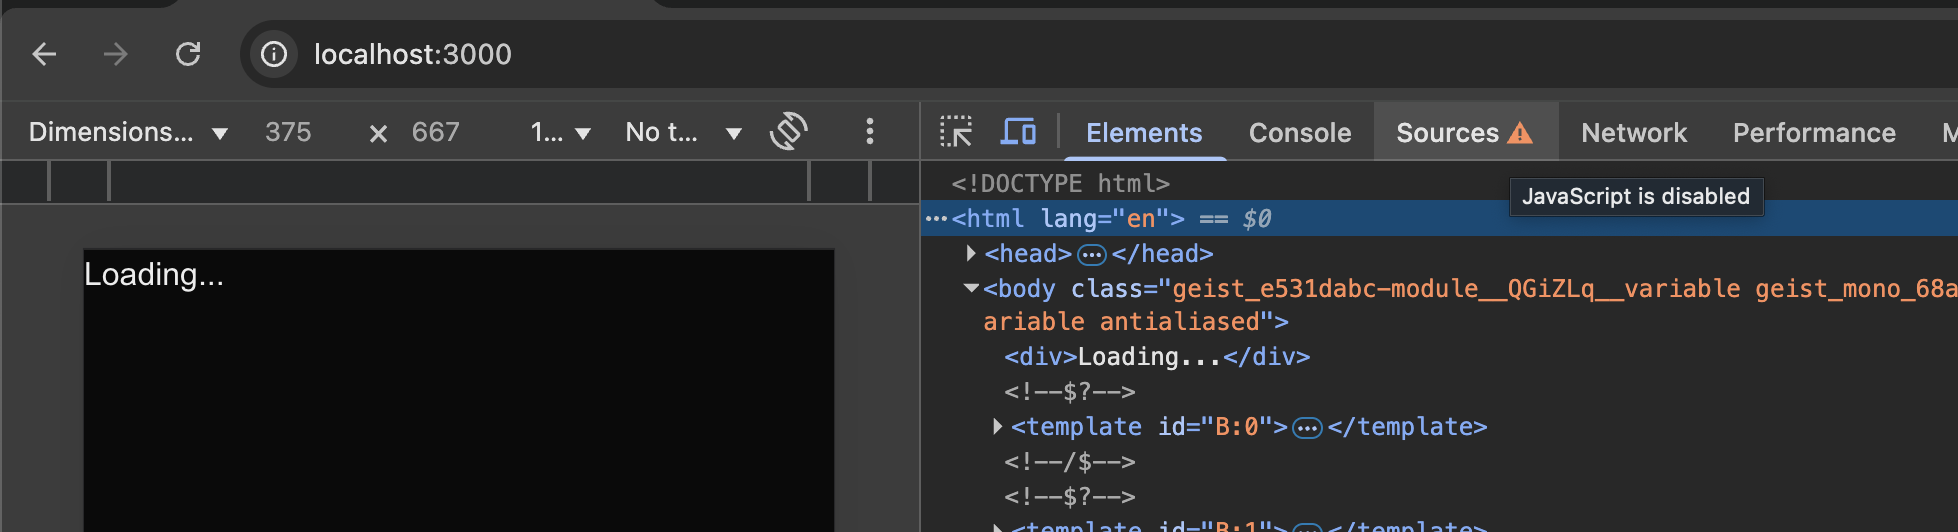Open the Dimensions device dropdown
The image size is (1958, 532).
[x=128, y=132]
